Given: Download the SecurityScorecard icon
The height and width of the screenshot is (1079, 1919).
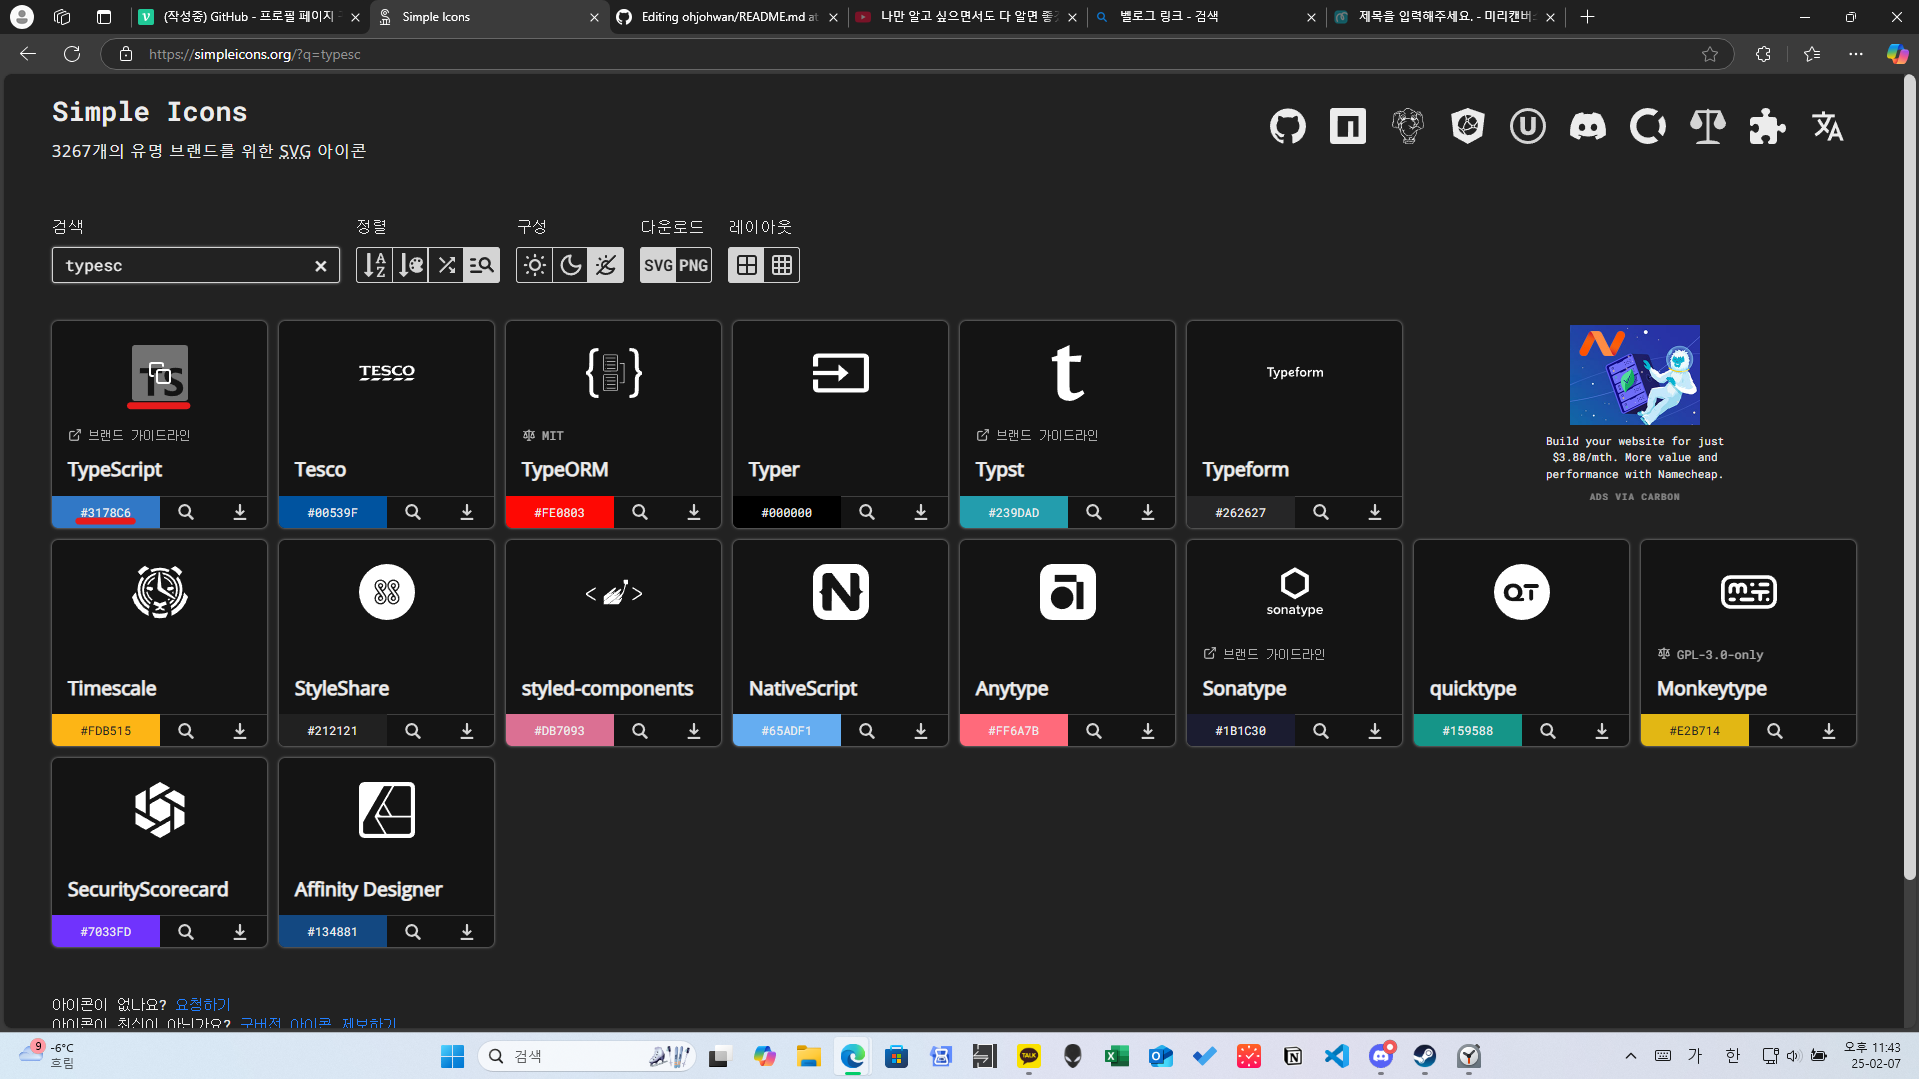Looking at the screenshot, I should click(240, 932).
